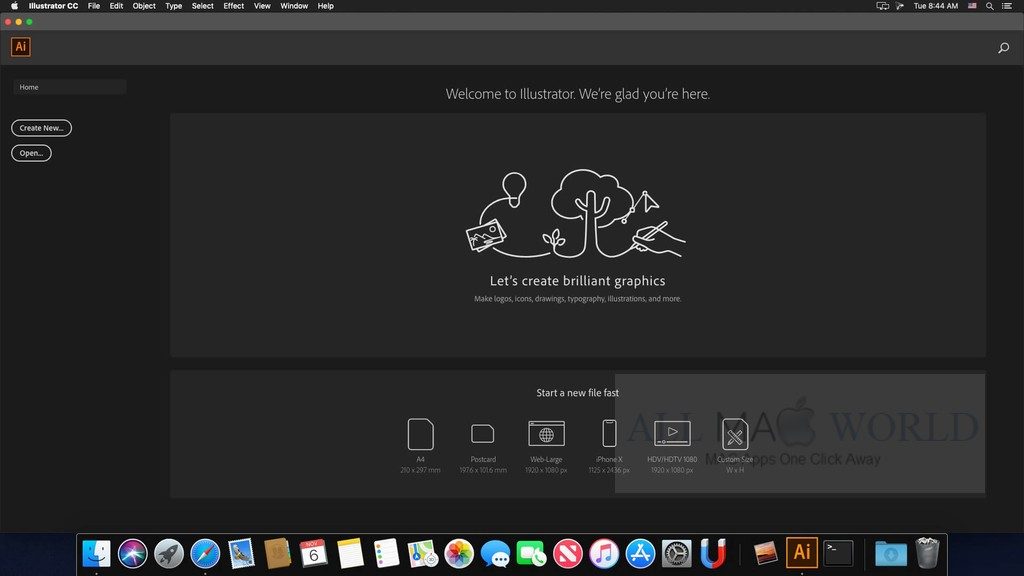The image size is (1024, 576).
Task: Open Messages from the dock
Action: 495,554
